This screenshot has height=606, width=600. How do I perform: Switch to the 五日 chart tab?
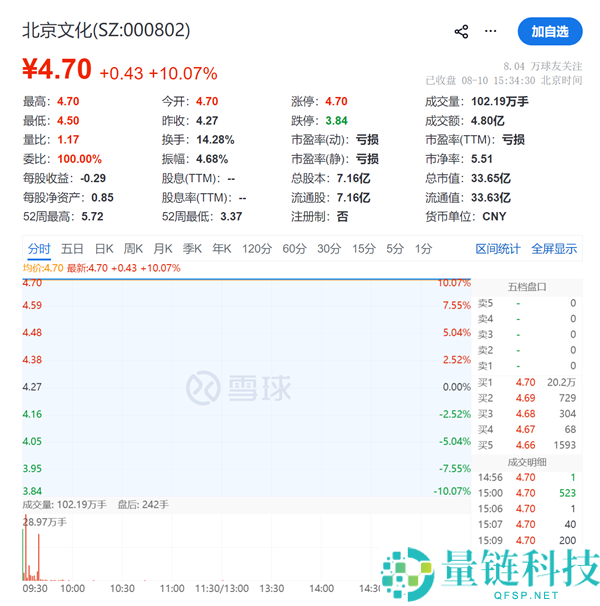tap(72, 249)
